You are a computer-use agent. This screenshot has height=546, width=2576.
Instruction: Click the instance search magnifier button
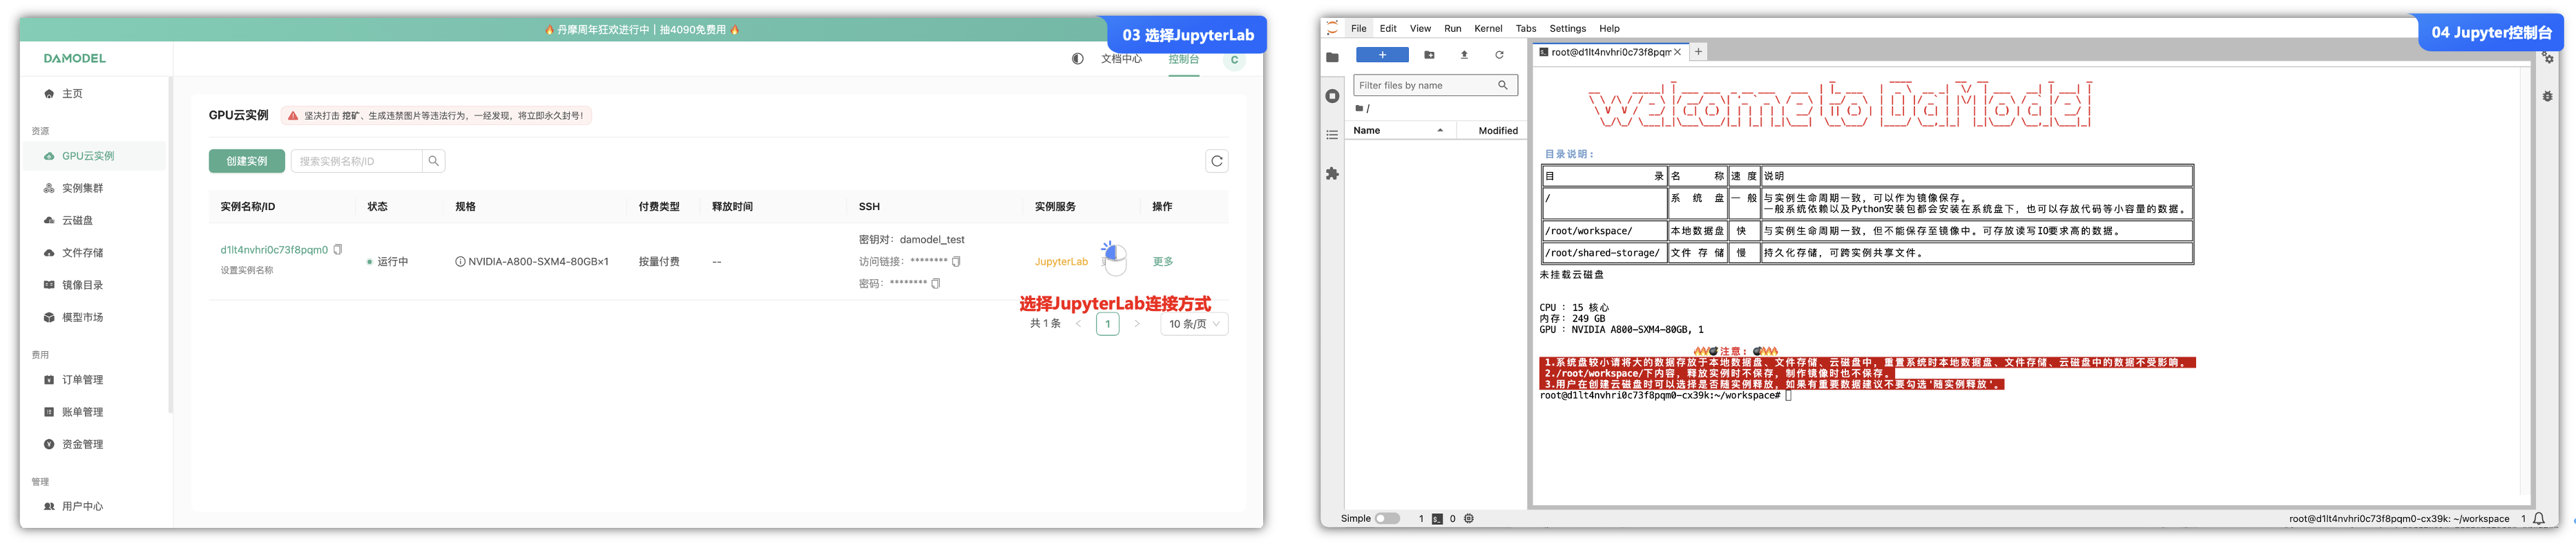click(x=433, y=161)
